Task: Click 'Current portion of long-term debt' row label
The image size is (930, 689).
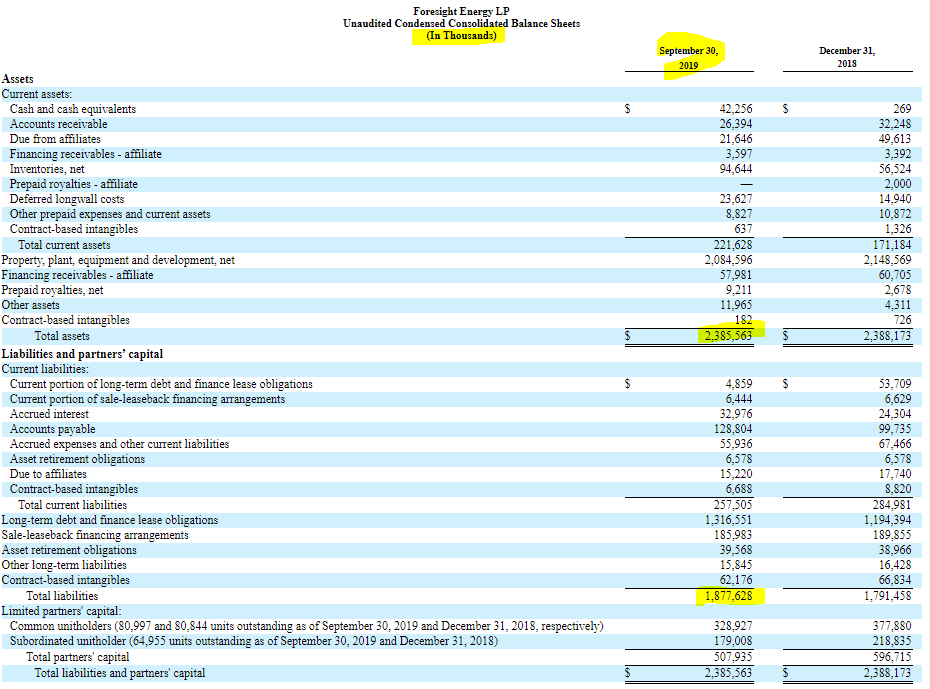Action: pos(161,384)
